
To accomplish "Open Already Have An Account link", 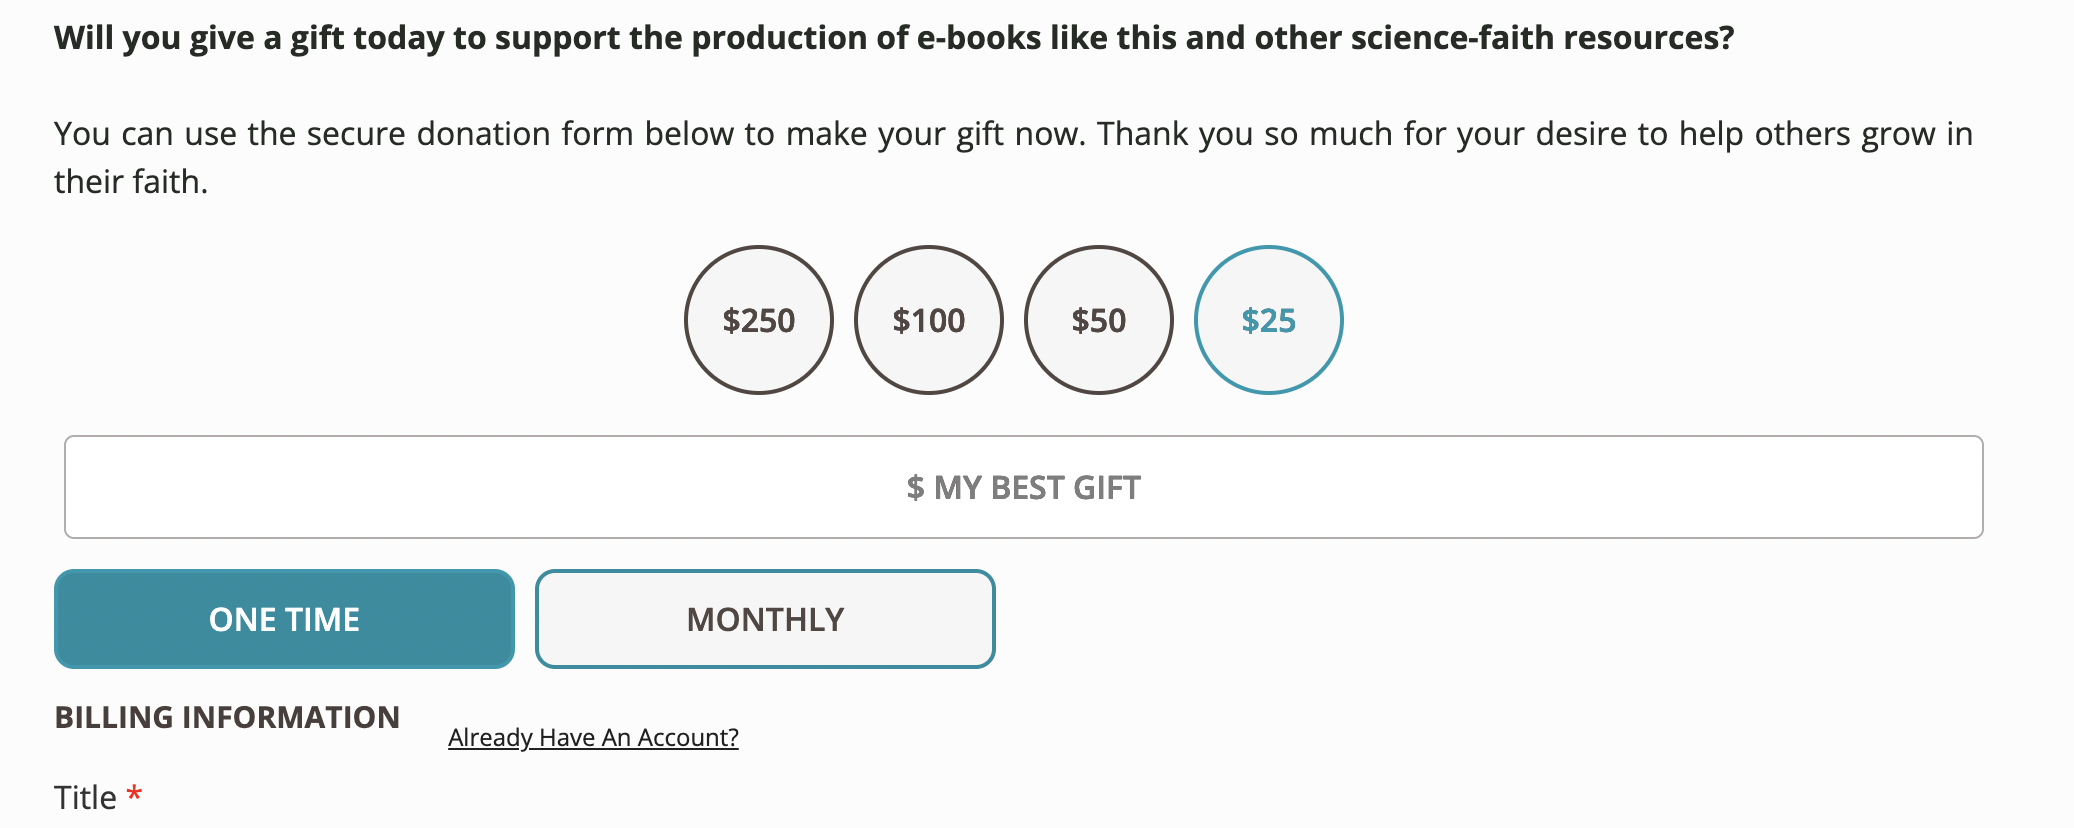I will click(x=593, y=737).
